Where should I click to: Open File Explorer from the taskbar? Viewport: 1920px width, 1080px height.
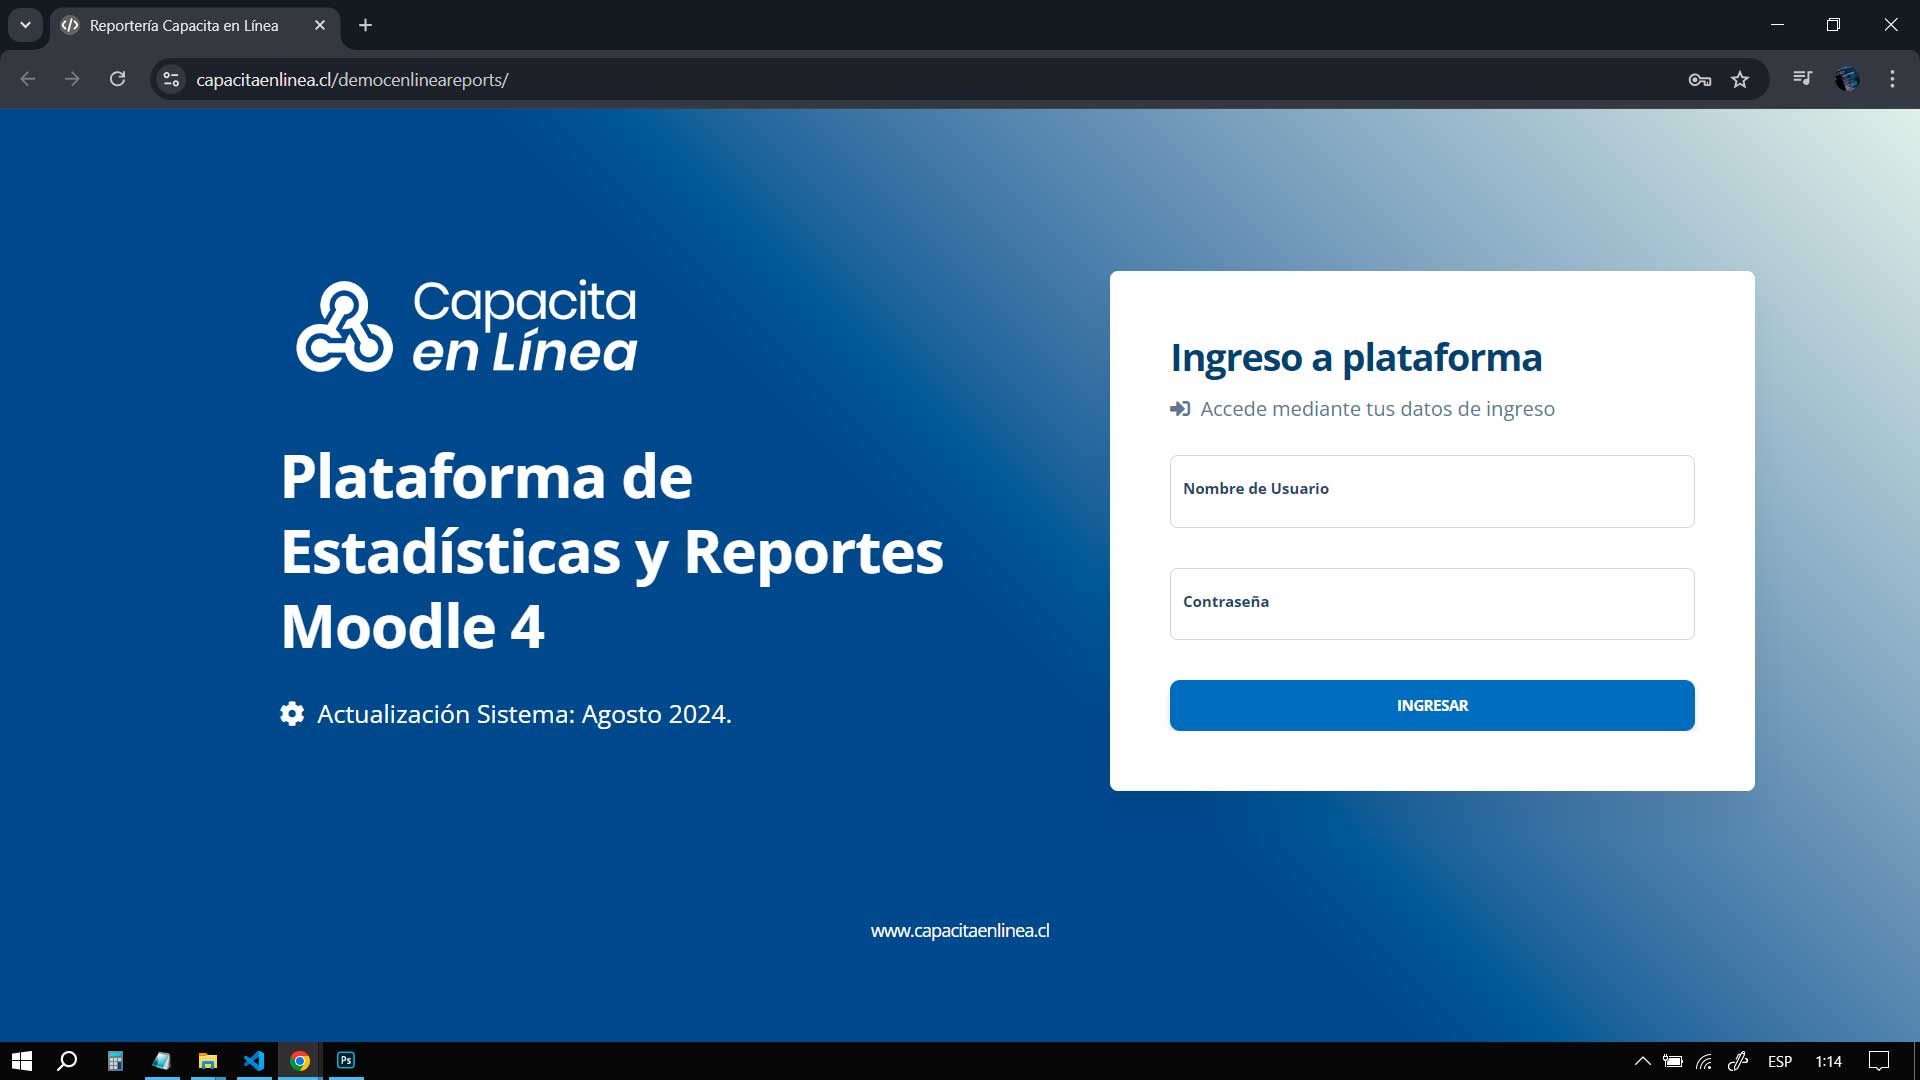[x=207, y=1061]
